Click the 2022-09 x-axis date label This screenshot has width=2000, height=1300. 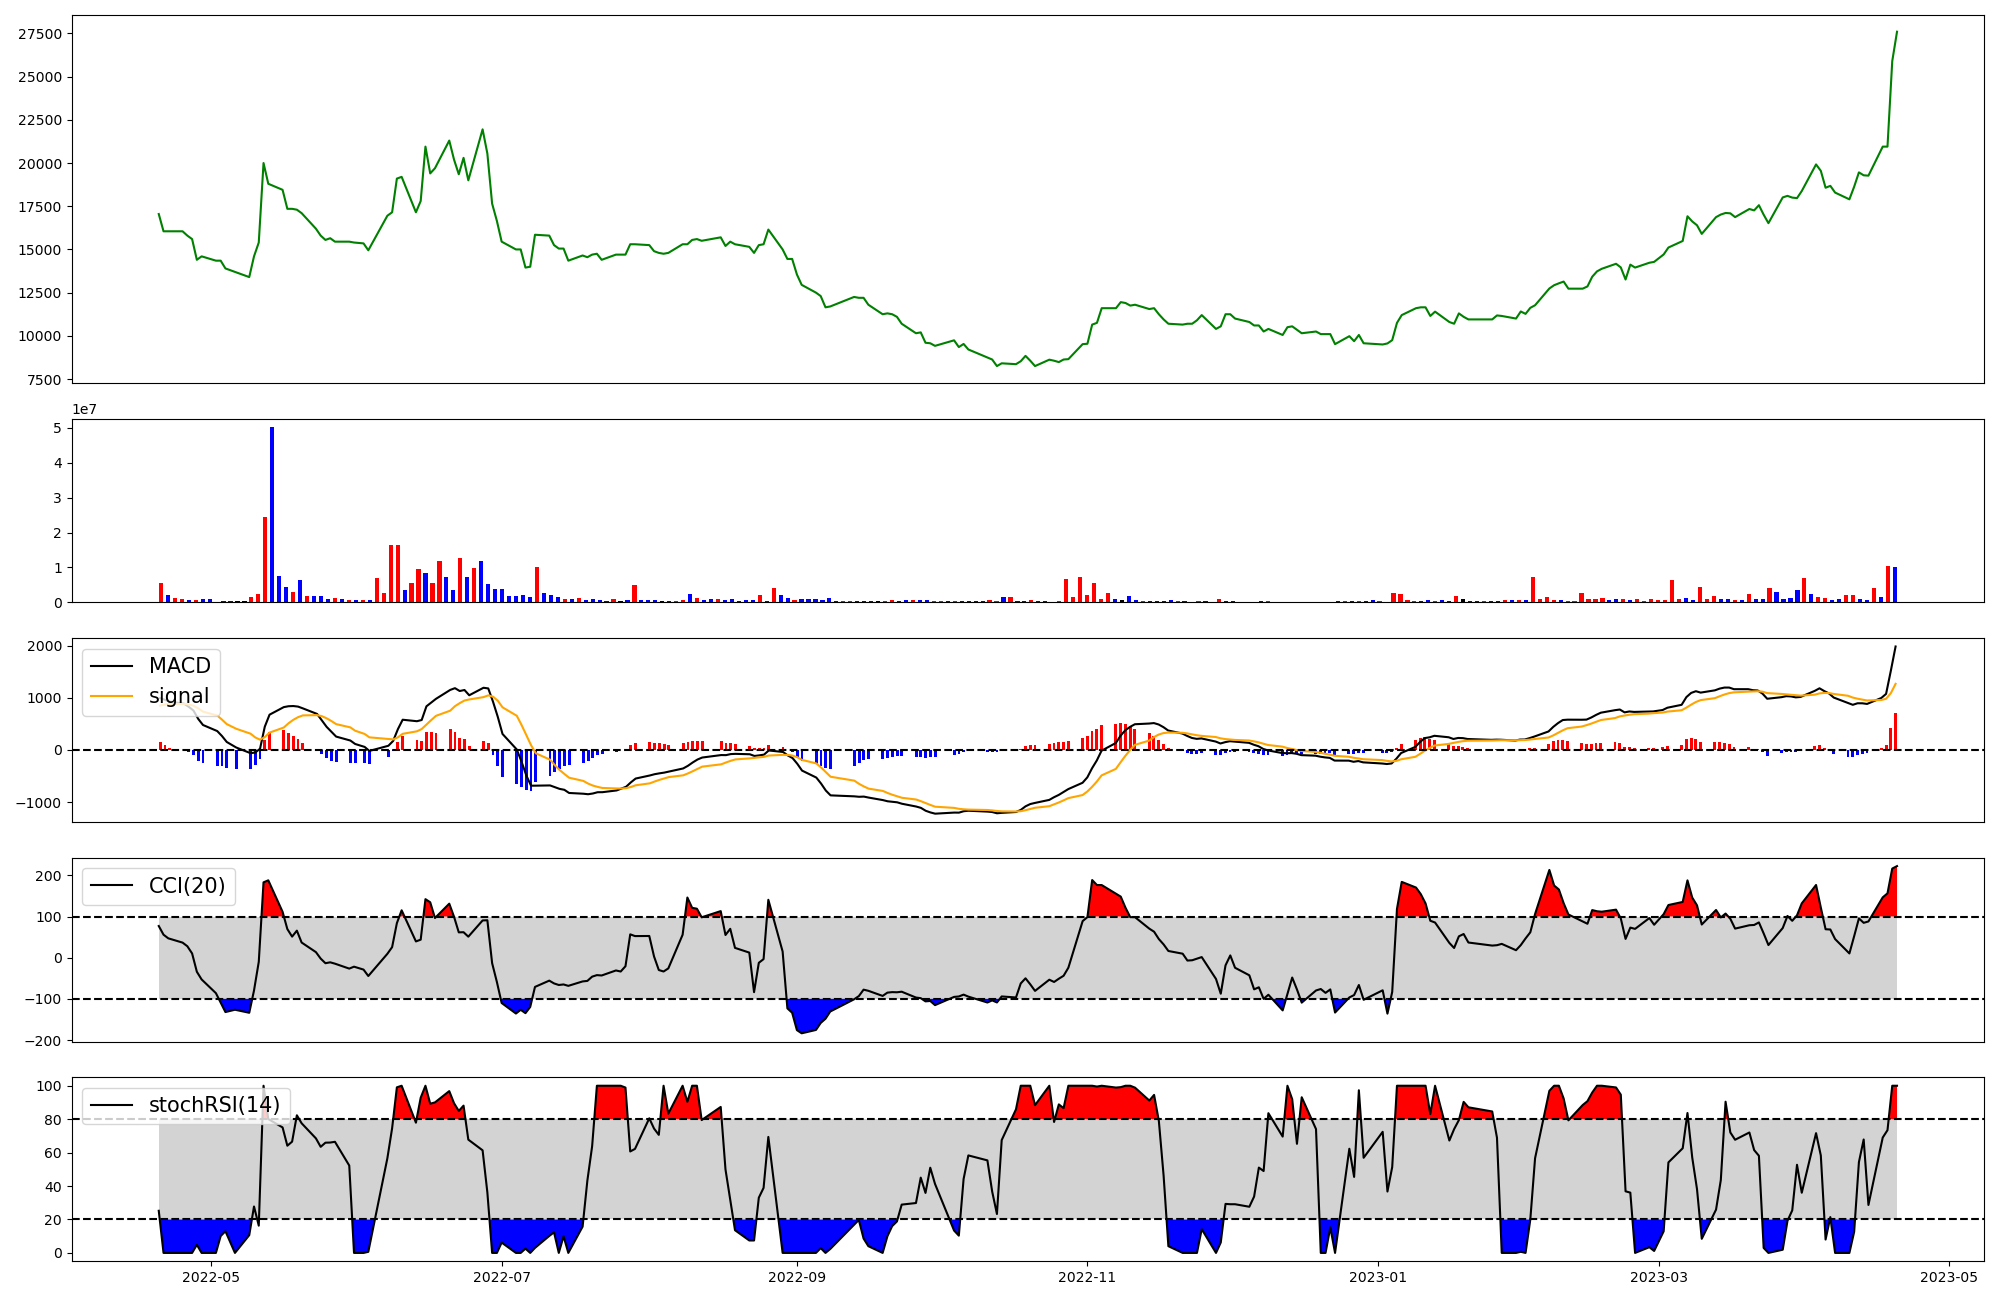click(x=797, y=1277)
